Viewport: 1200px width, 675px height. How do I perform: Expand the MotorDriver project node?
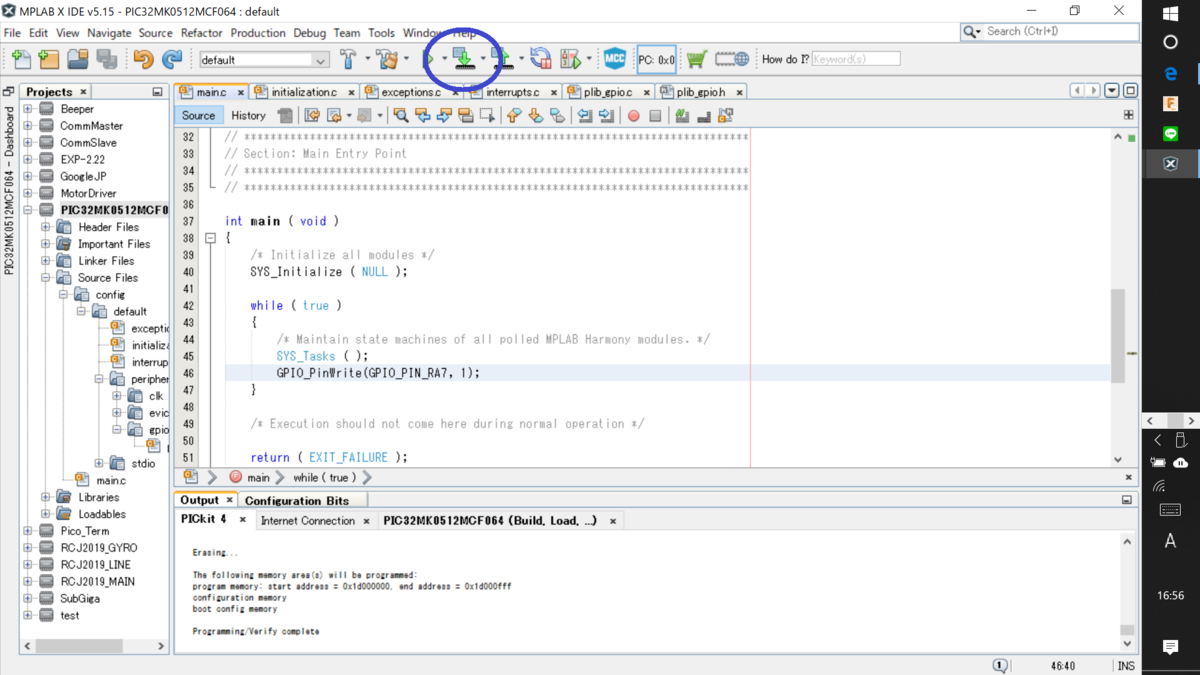coord(28,193)
